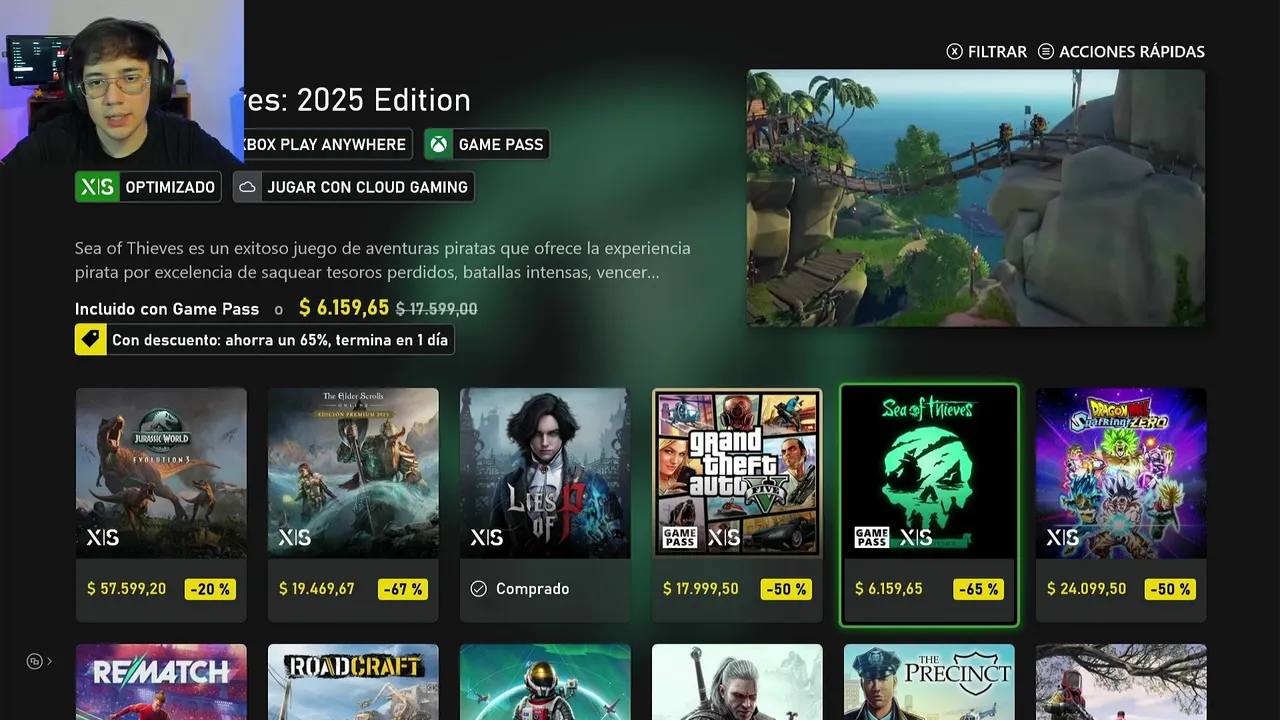Open Acciones Rápidas menu icon
The height and width of the screenshot is (720, 1280).
(1046, 51)
